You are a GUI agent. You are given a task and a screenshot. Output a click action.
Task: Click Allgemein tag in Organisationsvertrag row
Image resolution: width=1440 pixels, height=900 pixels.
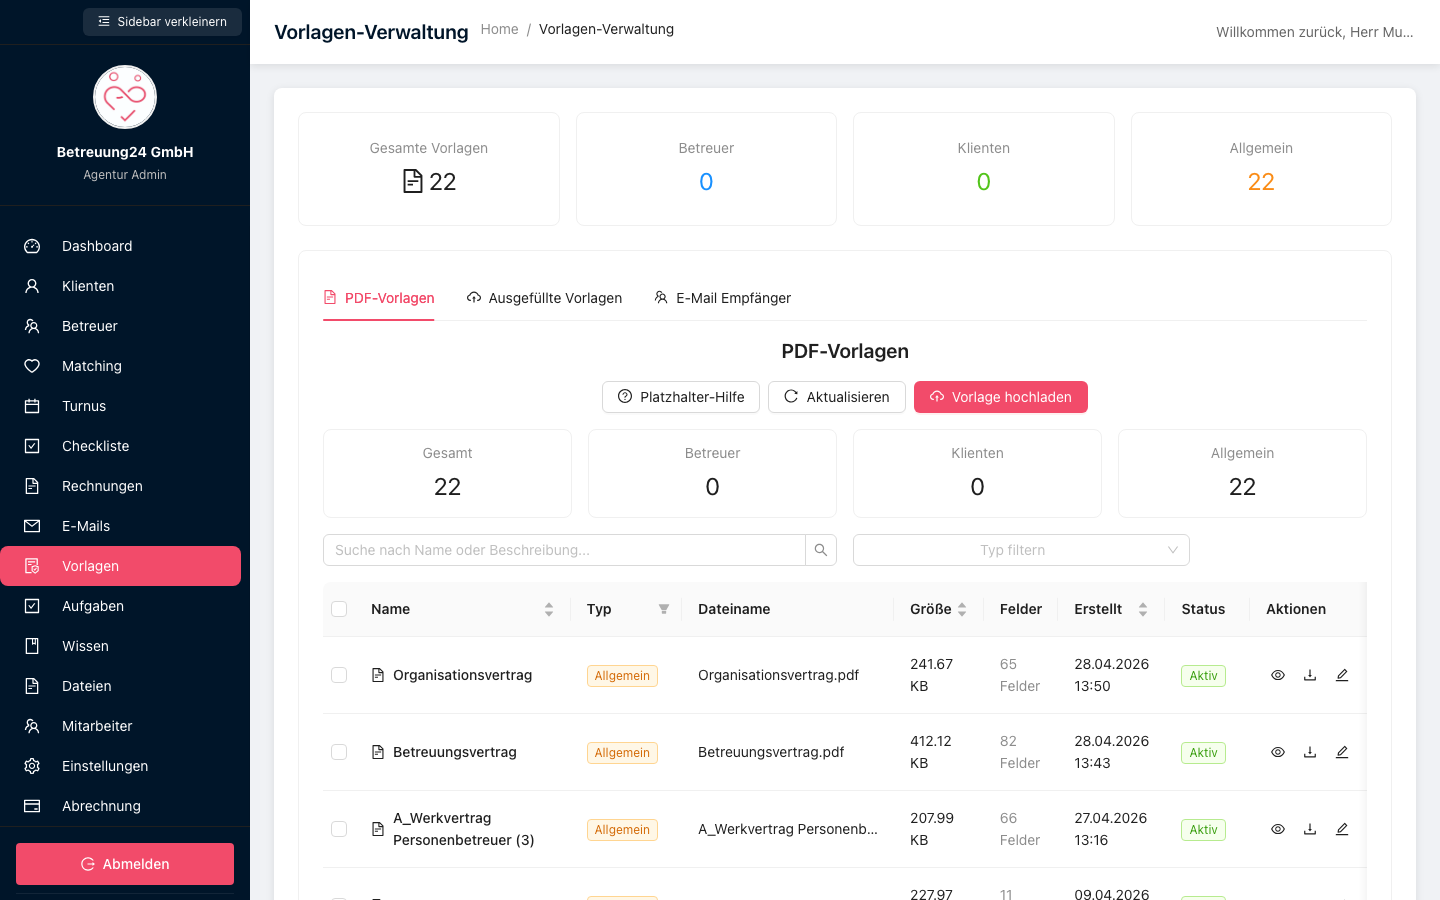tap(622, 676)
